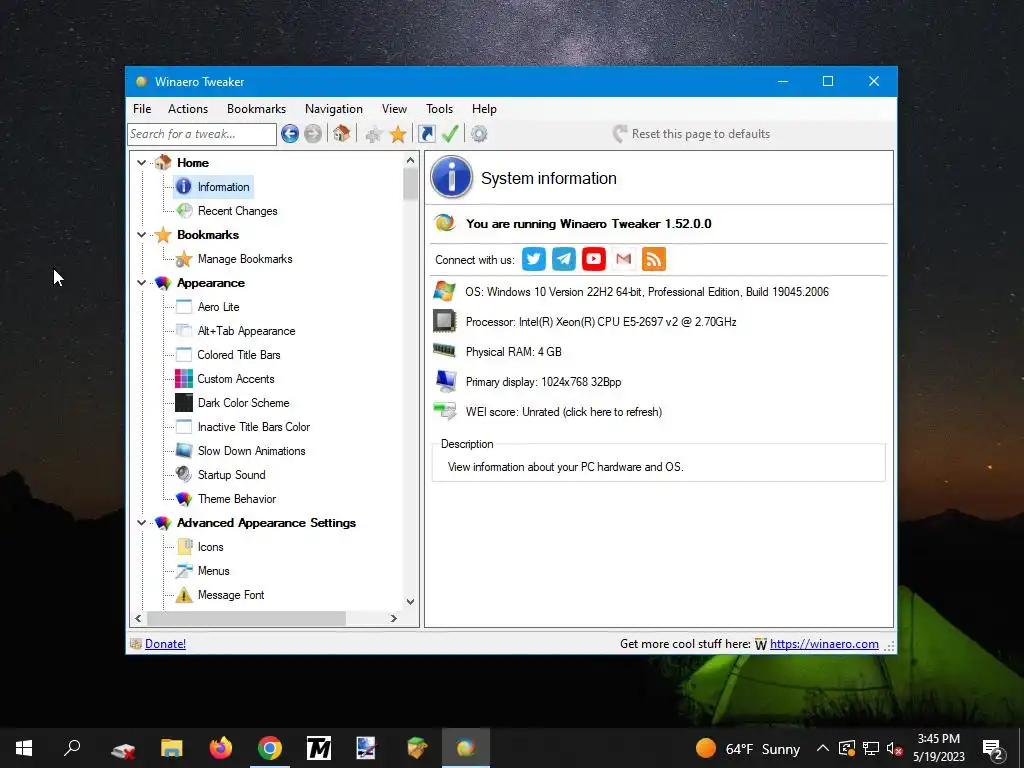Collapse the Appearance tree node

141,283
